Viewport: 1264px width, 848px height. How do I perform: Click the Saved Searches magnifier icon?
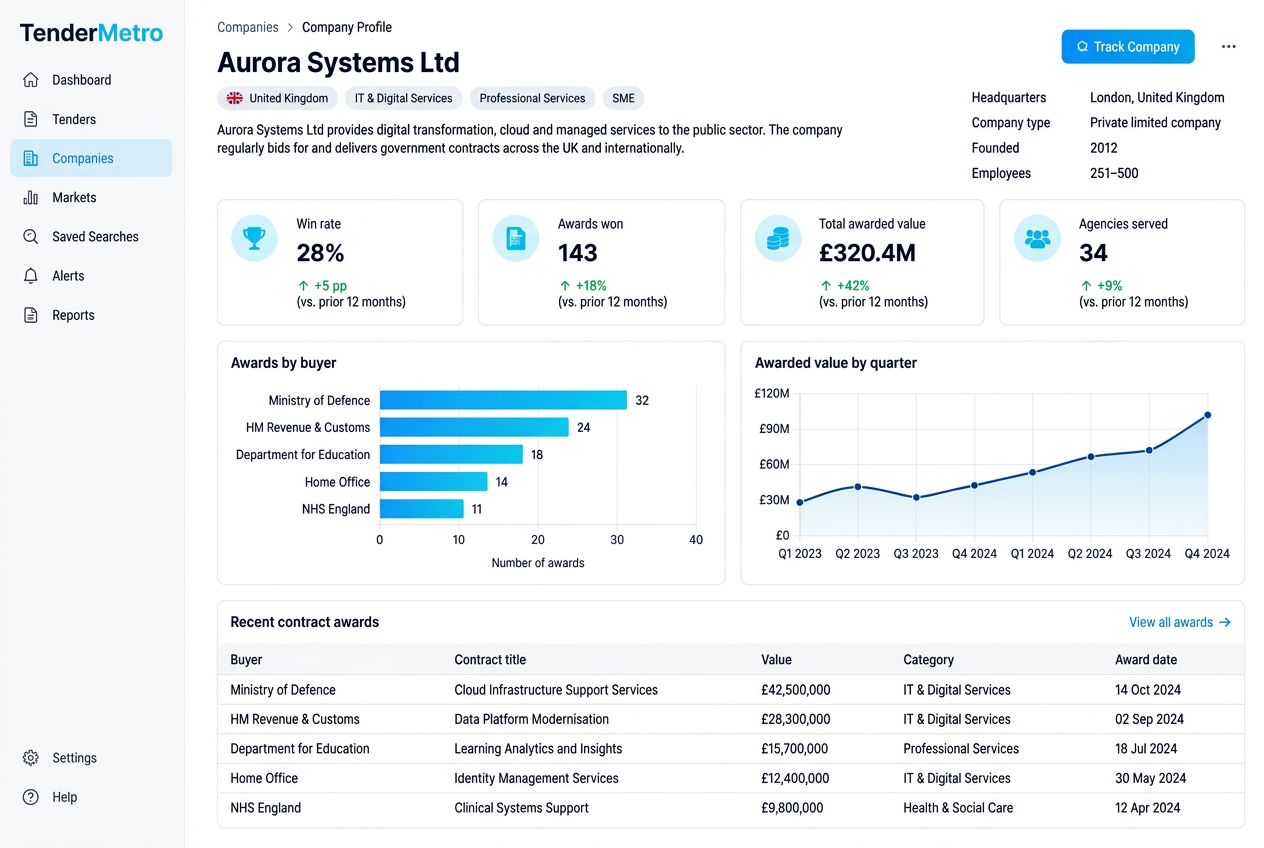click(x=31, y=237)
